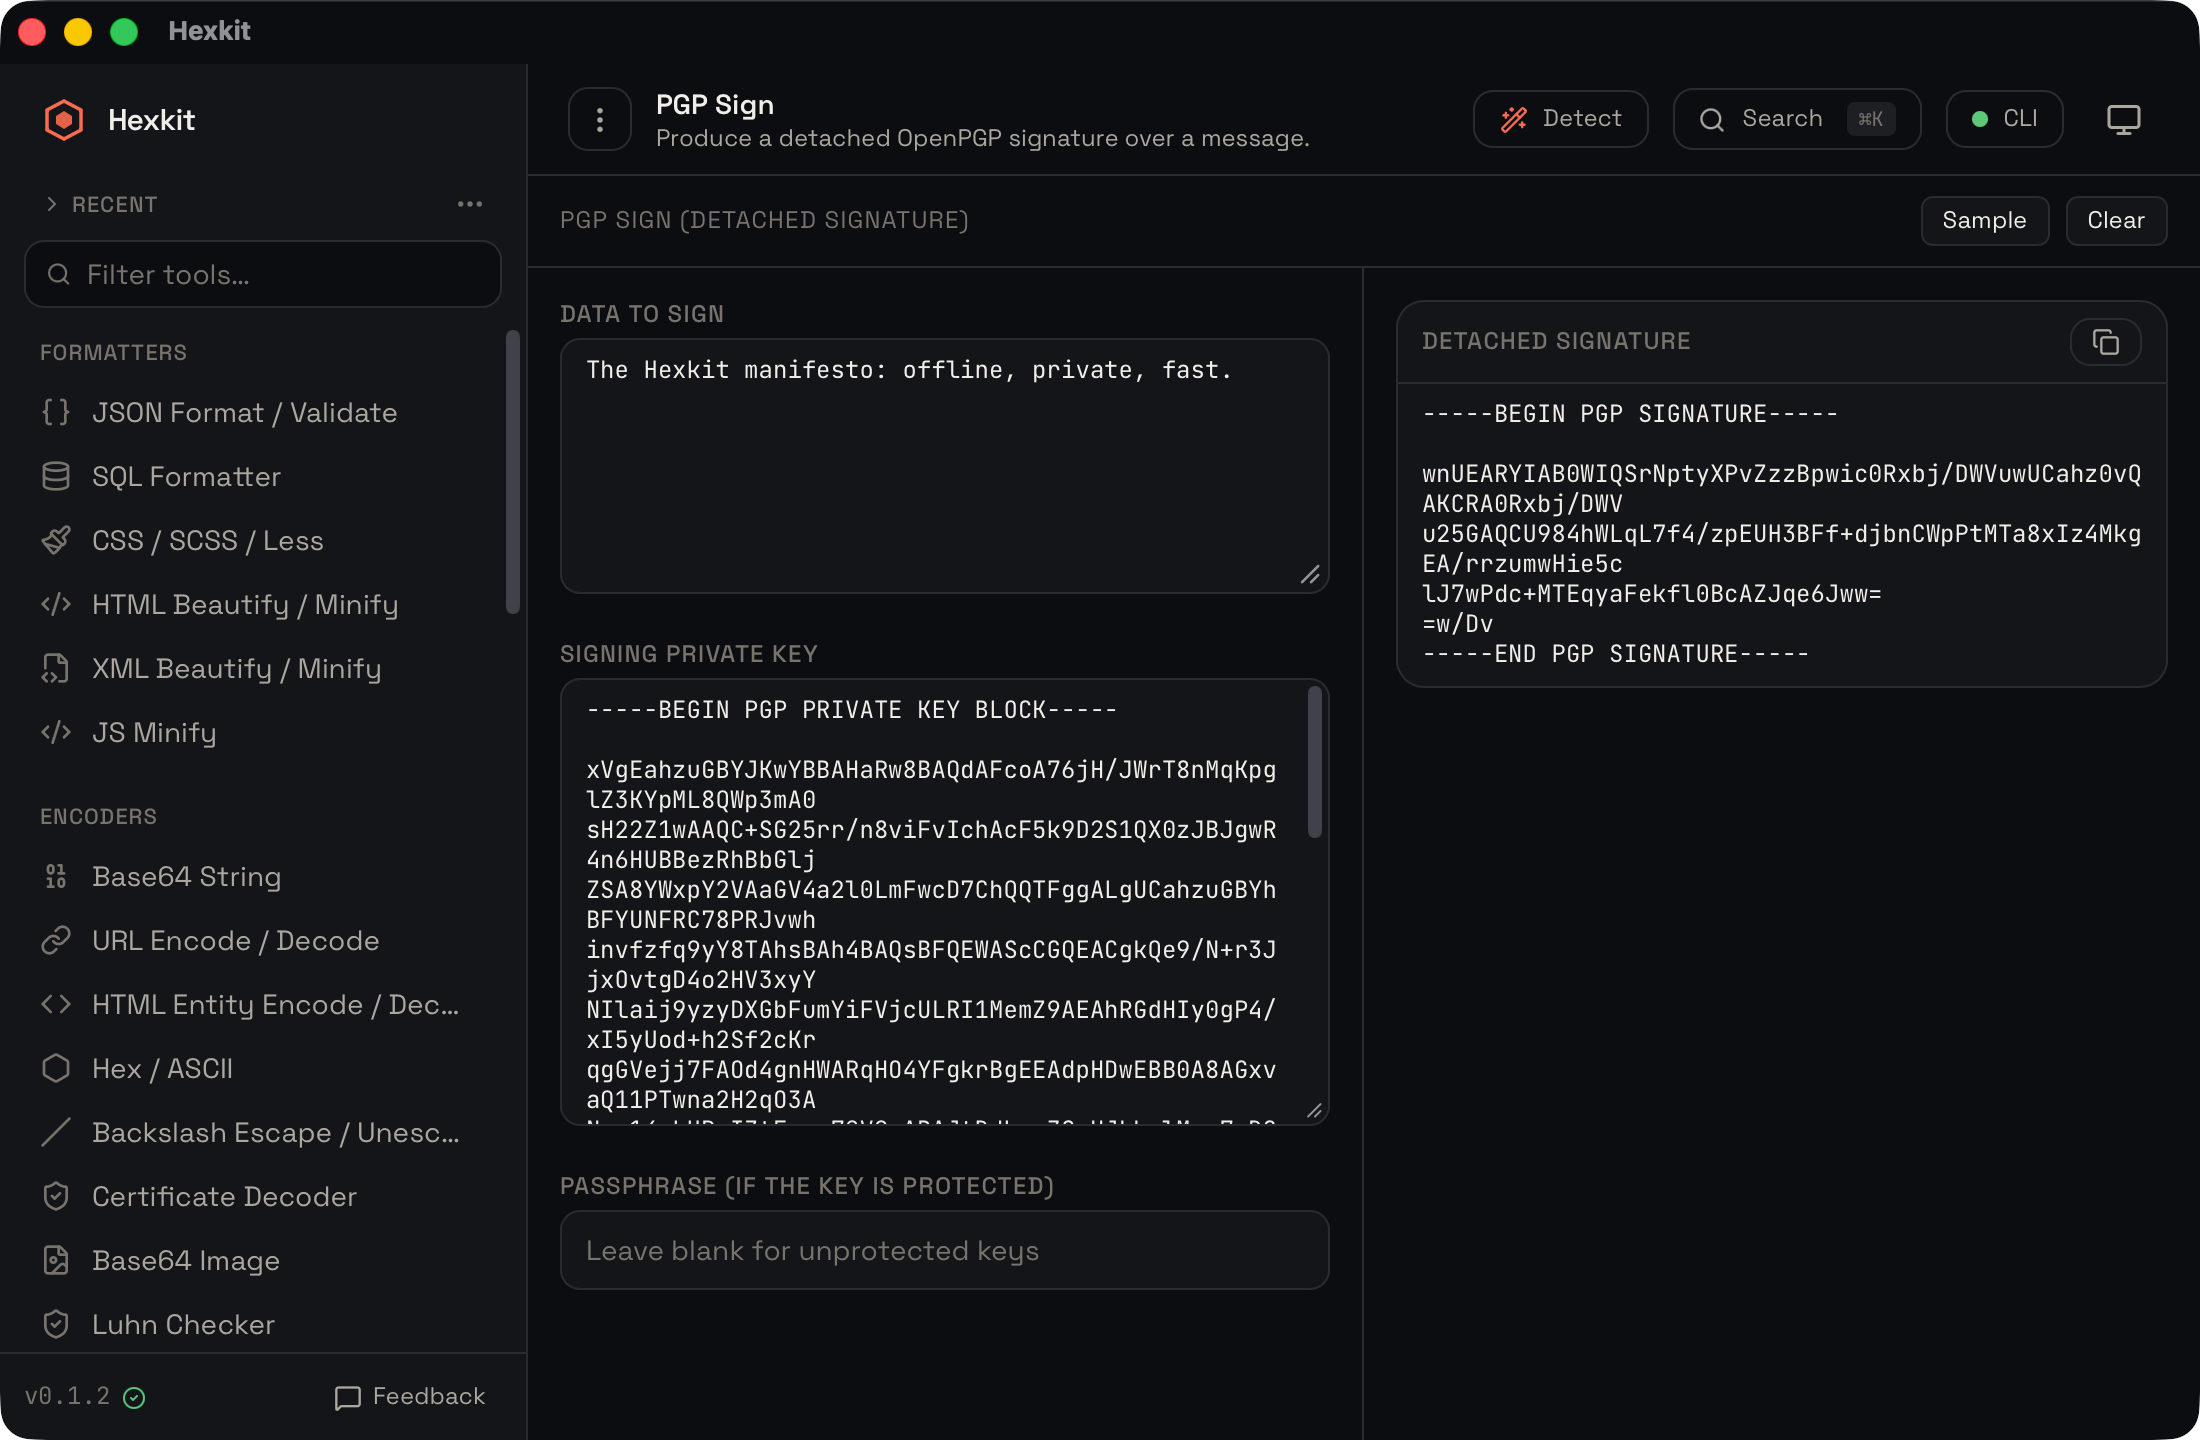Click the green CLI status dot
The width and height of the screenshot is (2200, 1440).
(1979, 119)
